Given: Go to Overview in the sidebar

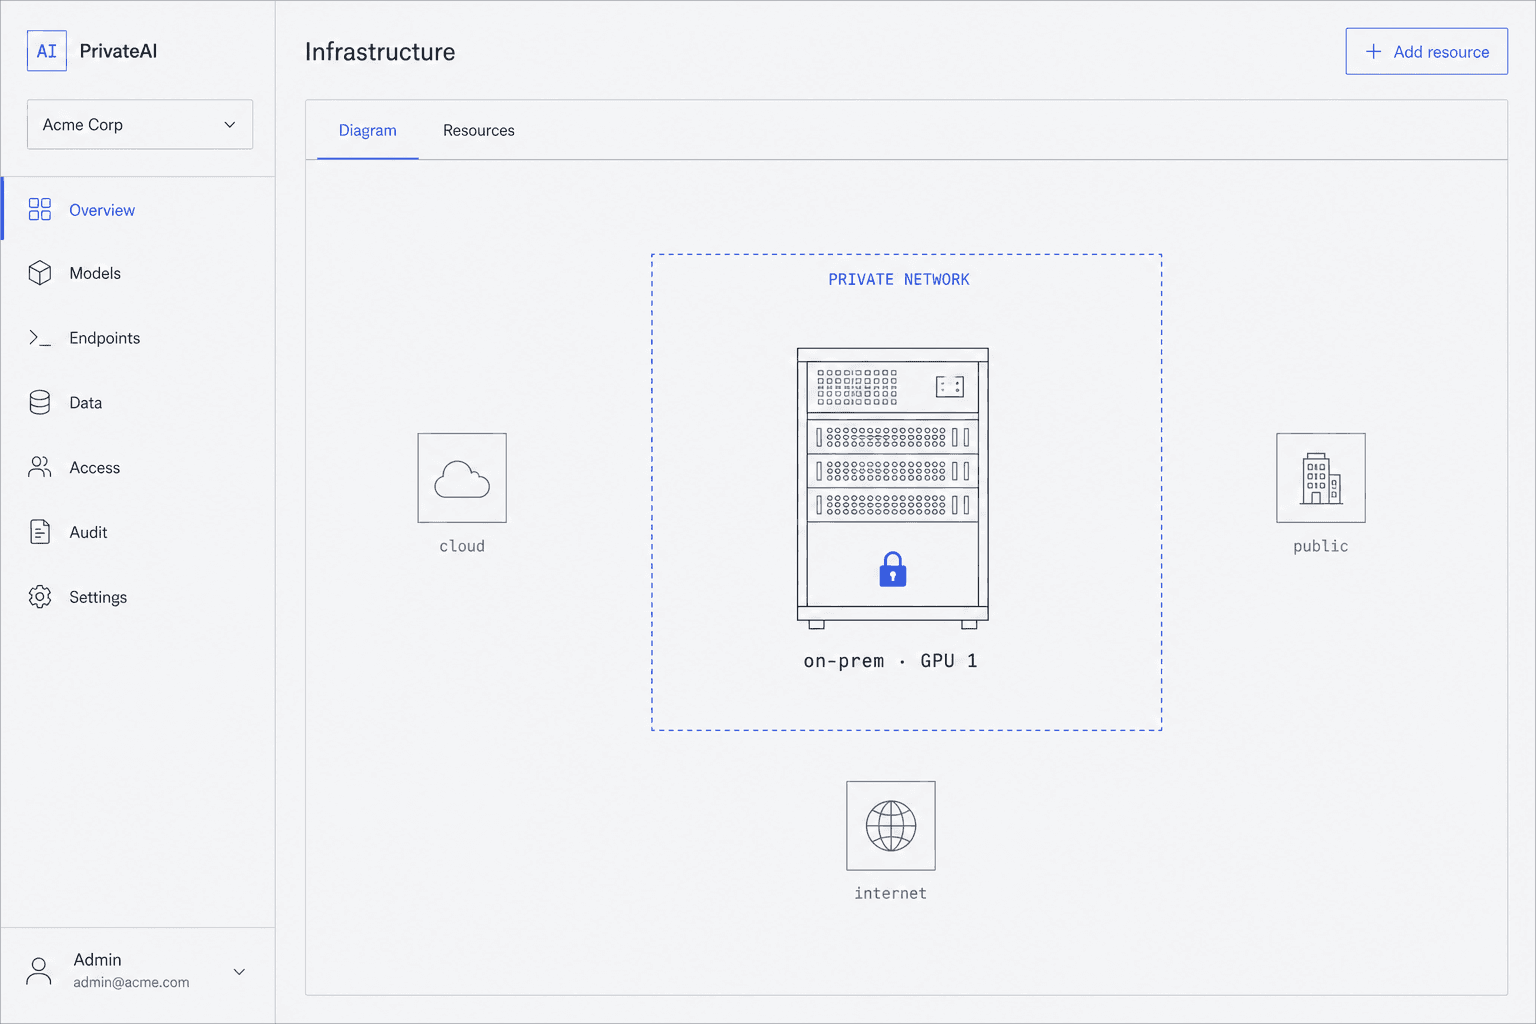Looking at the screenshot, I should click(138, 209).
